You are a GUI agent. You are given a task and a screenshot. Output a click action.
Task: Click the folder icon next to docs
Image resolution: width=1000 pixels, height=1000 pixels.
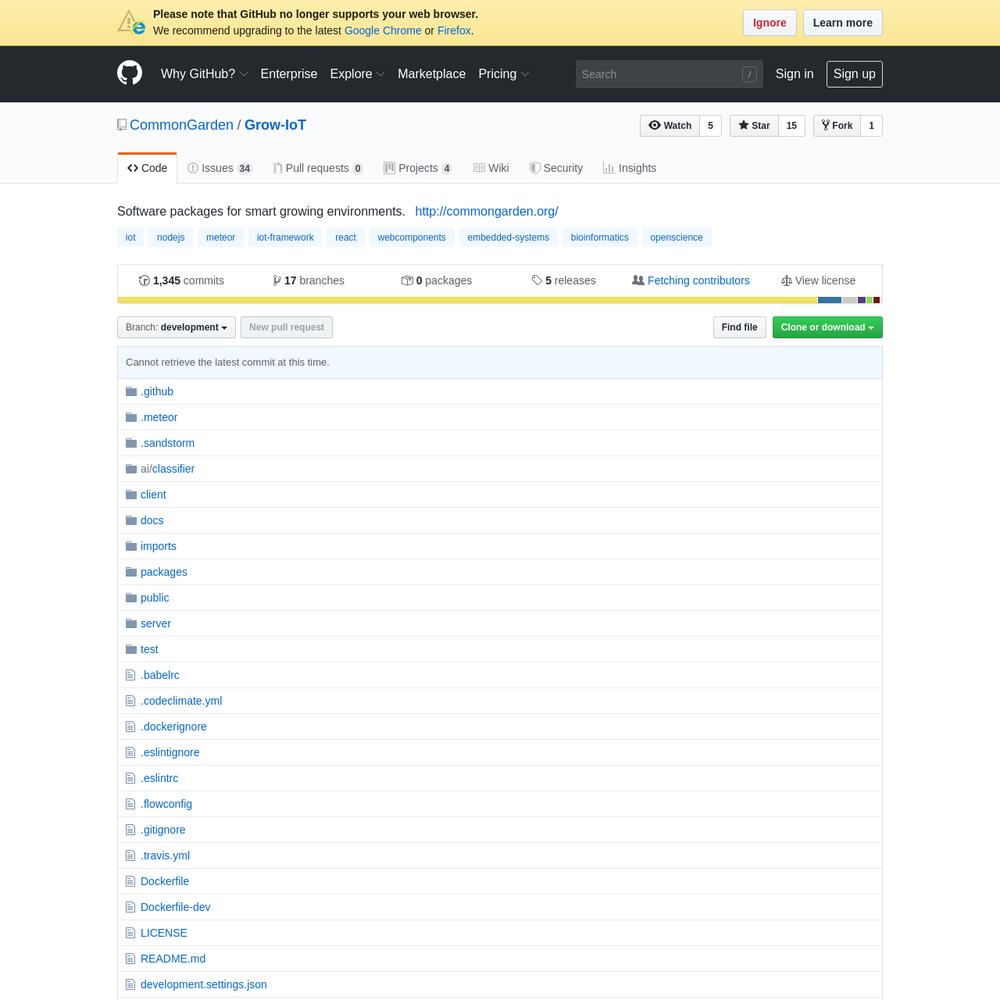[131, 520]
